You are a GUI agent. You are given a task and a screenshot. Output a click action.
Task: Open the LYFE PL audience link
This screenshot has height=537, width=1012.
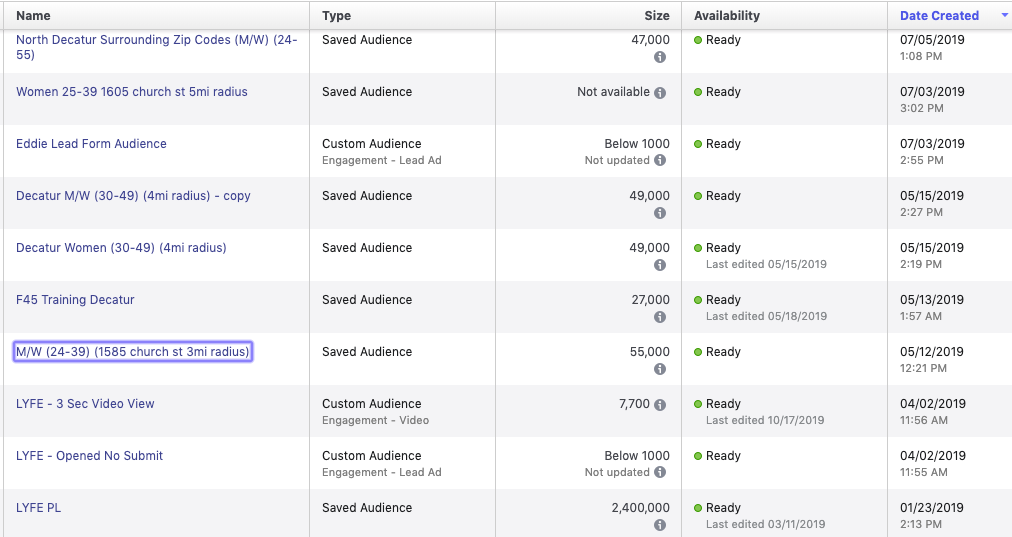[38, 508]
